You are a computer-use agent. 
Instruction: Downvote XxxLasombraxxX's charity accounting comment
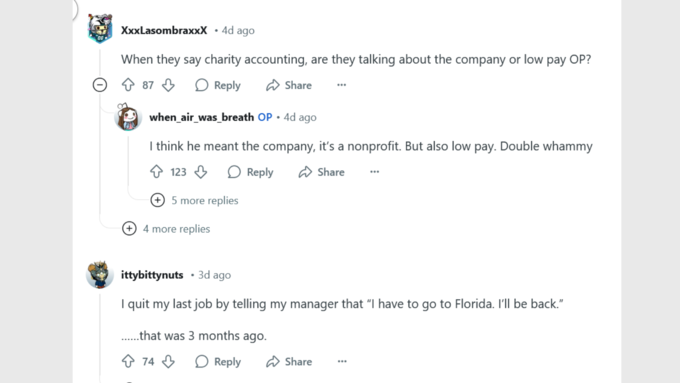tap(168, 85)
